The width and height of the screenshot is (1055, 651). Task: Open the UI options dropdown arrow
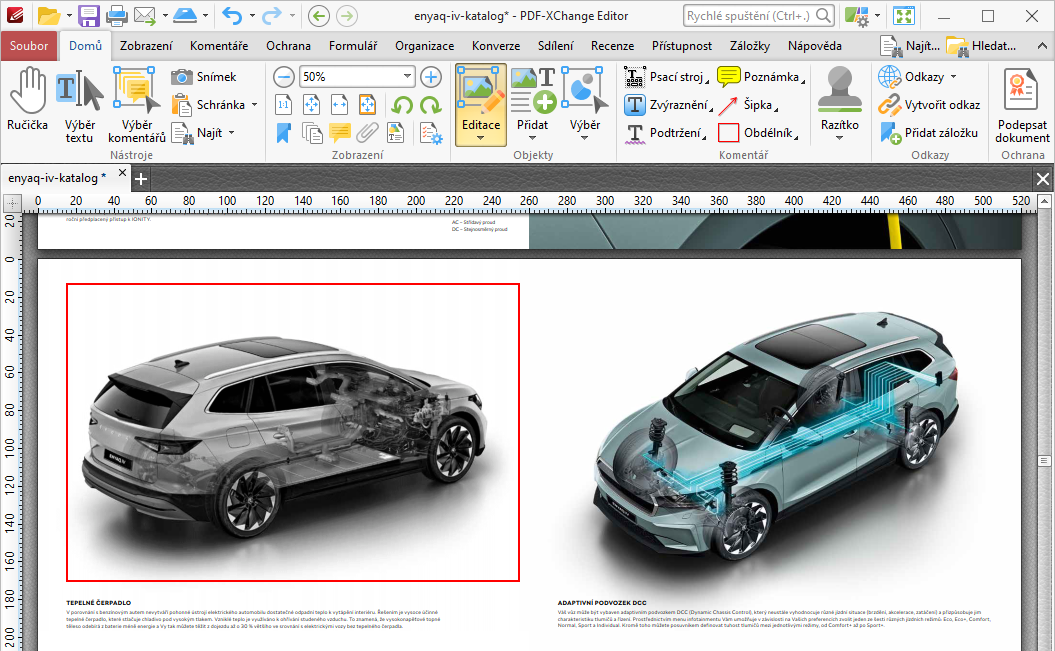pyautogui.click(x=877, y=15)
